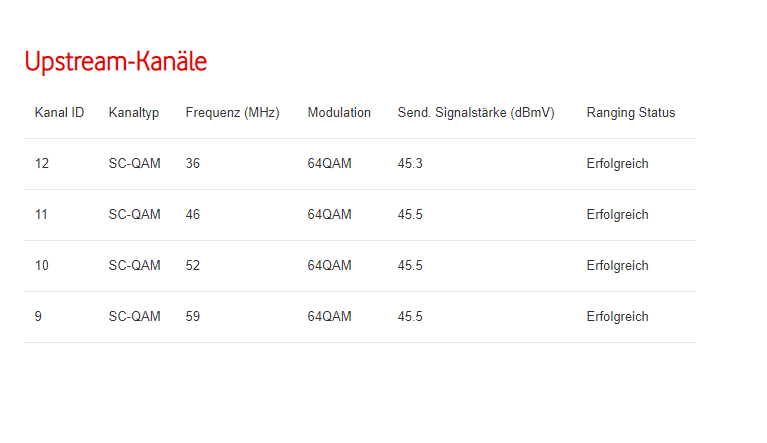Click channel ID 9 cell
Image resolution: width=767 pixels, height=443 pixels.
click(x=38, y=317)
